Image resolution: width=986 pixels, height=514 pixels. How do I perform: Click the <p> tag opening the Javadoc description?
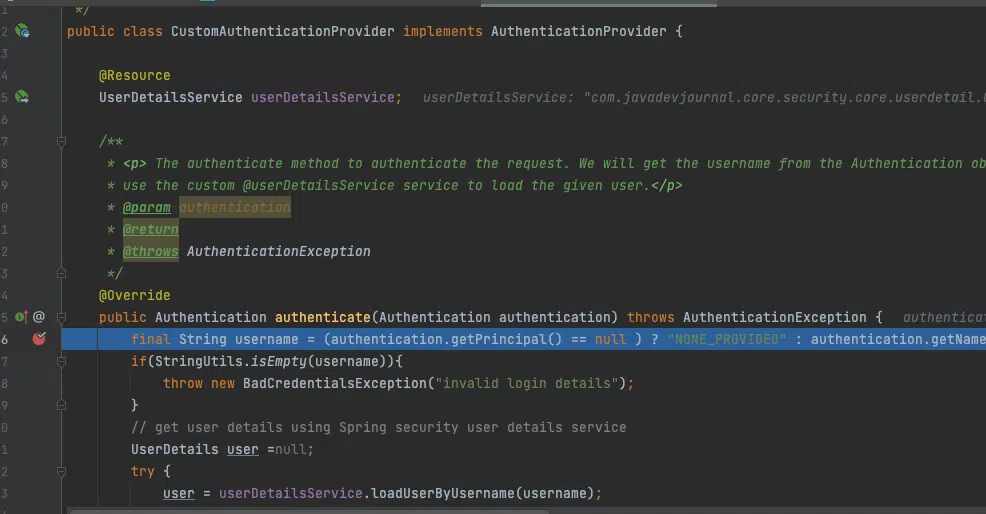coord(135,164)
